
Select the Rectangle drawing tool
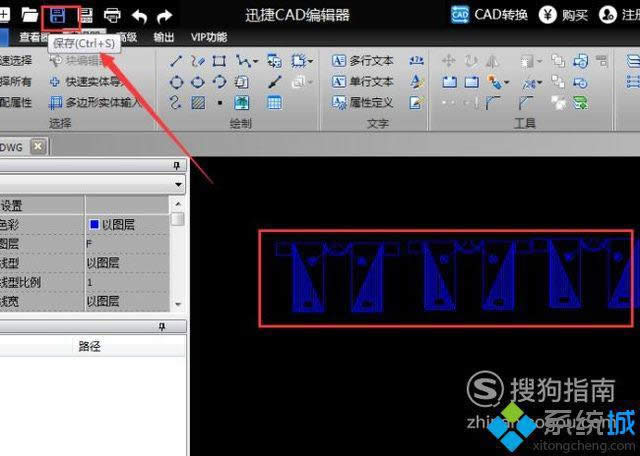coord(219,61)
